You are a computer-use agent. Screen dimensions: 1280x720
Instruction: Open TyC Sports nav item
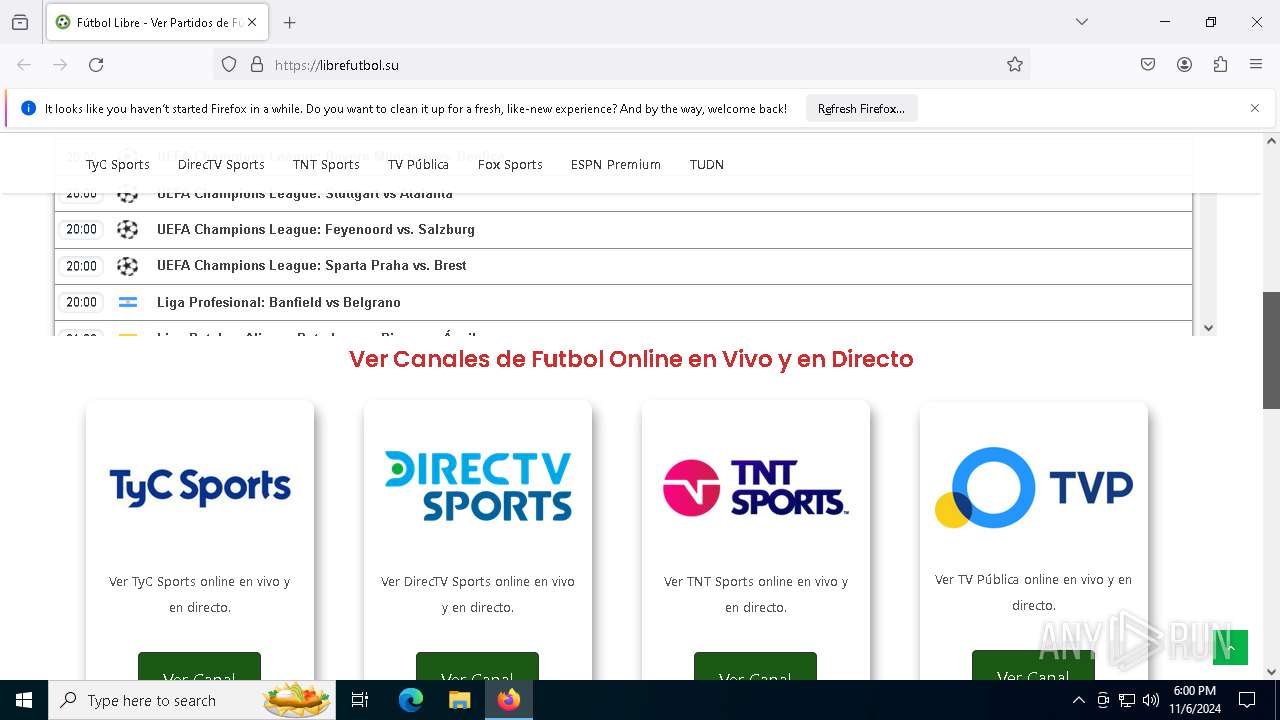117,164
